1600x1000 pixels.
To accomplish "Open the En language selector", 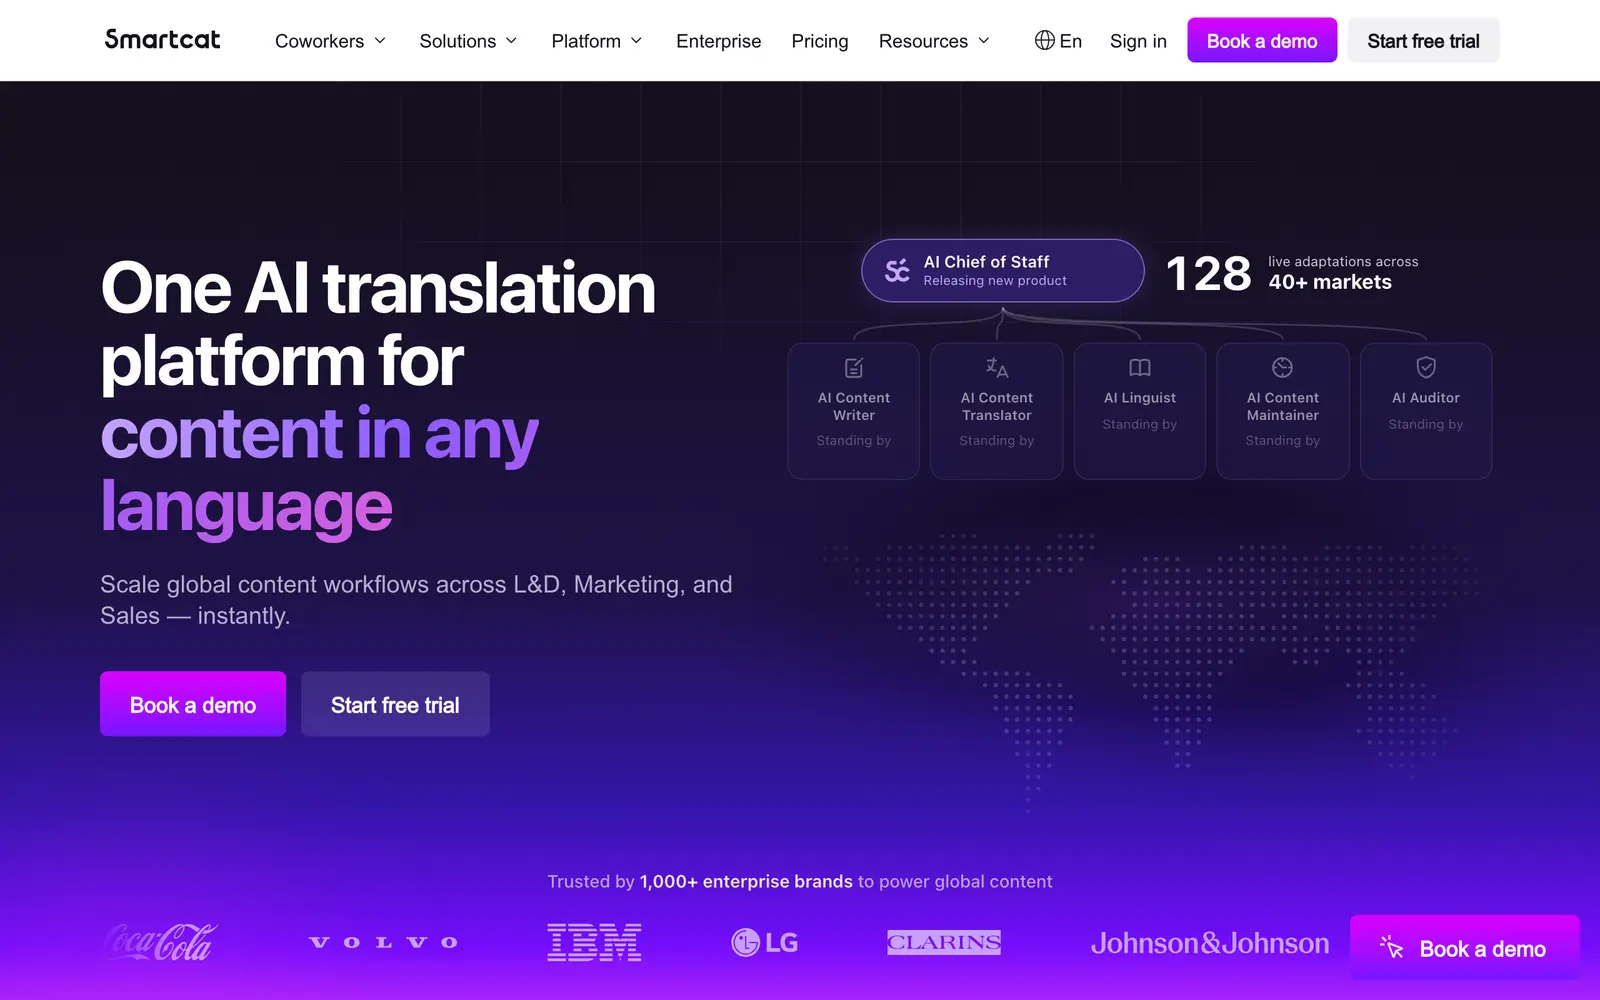I will [1058, 41].
